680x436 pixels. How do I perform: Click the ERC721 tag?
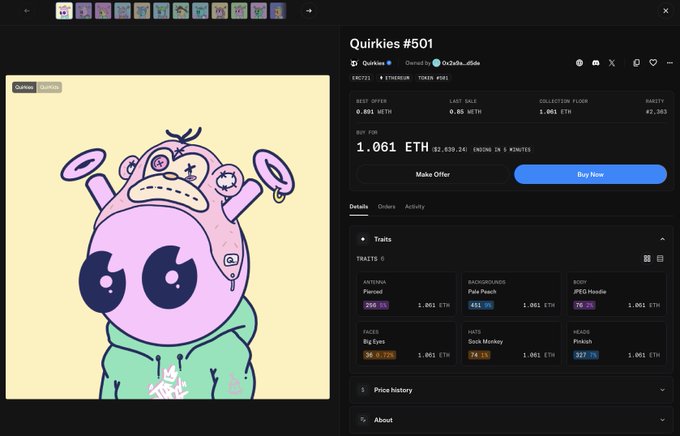click(x=361, y=78)
